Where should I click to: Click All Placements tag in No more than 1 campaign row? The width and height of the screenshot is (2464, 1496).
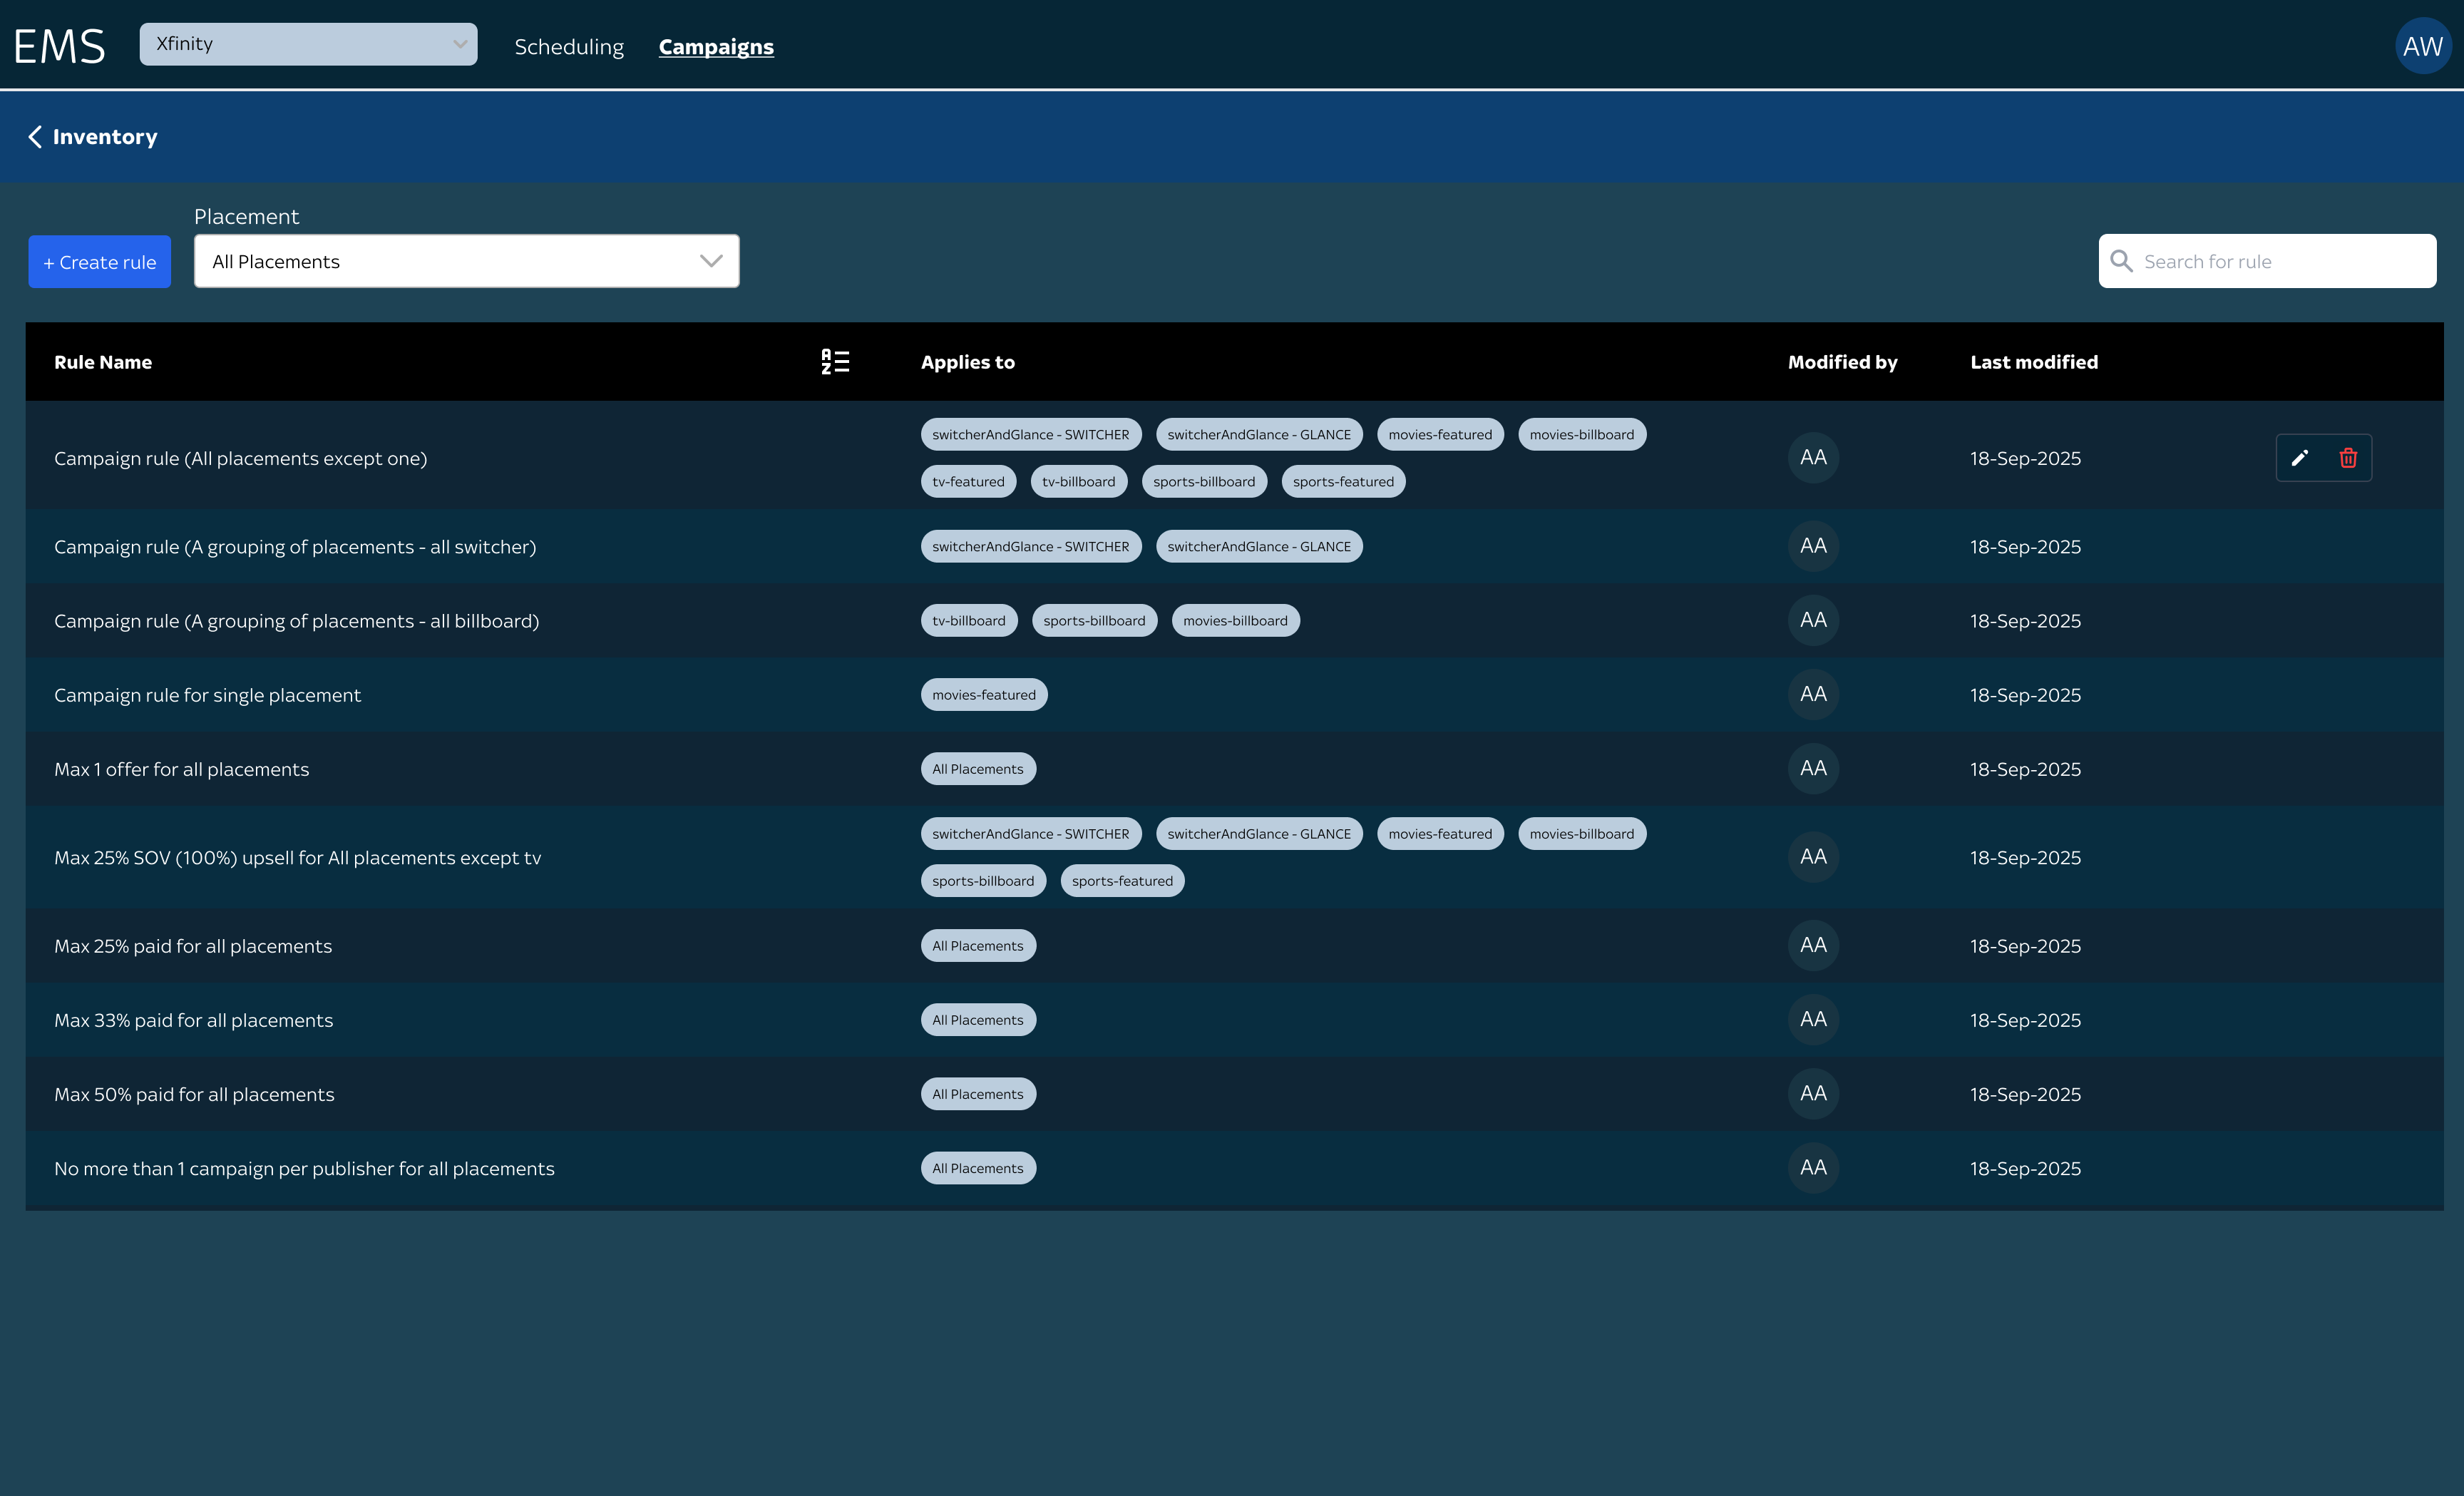pos(978,1168)
